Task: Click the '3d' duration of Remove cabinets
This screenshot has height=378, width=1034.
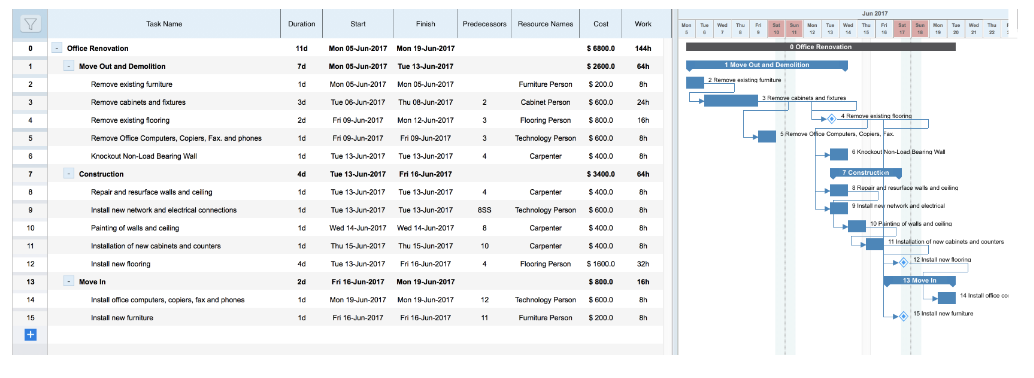Action: tap(301, 102)
